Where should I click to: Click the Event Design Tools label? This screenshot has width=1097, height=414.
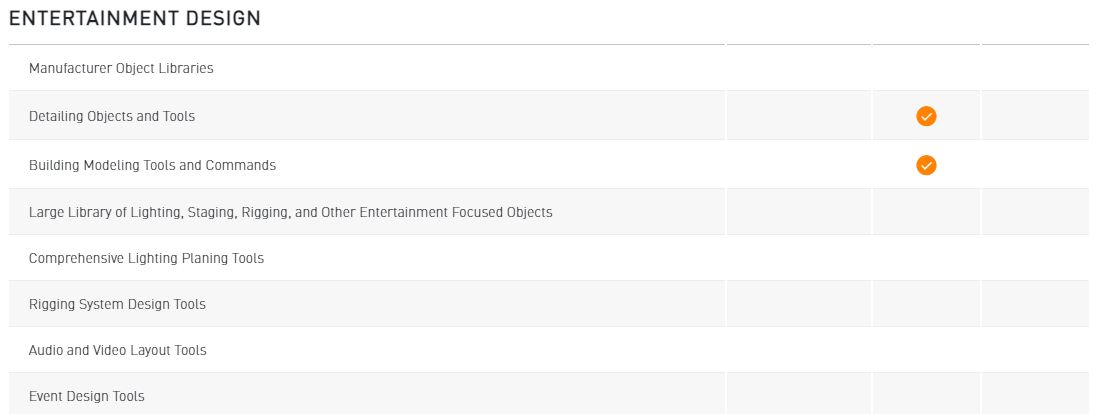click(x=87, y=396)
